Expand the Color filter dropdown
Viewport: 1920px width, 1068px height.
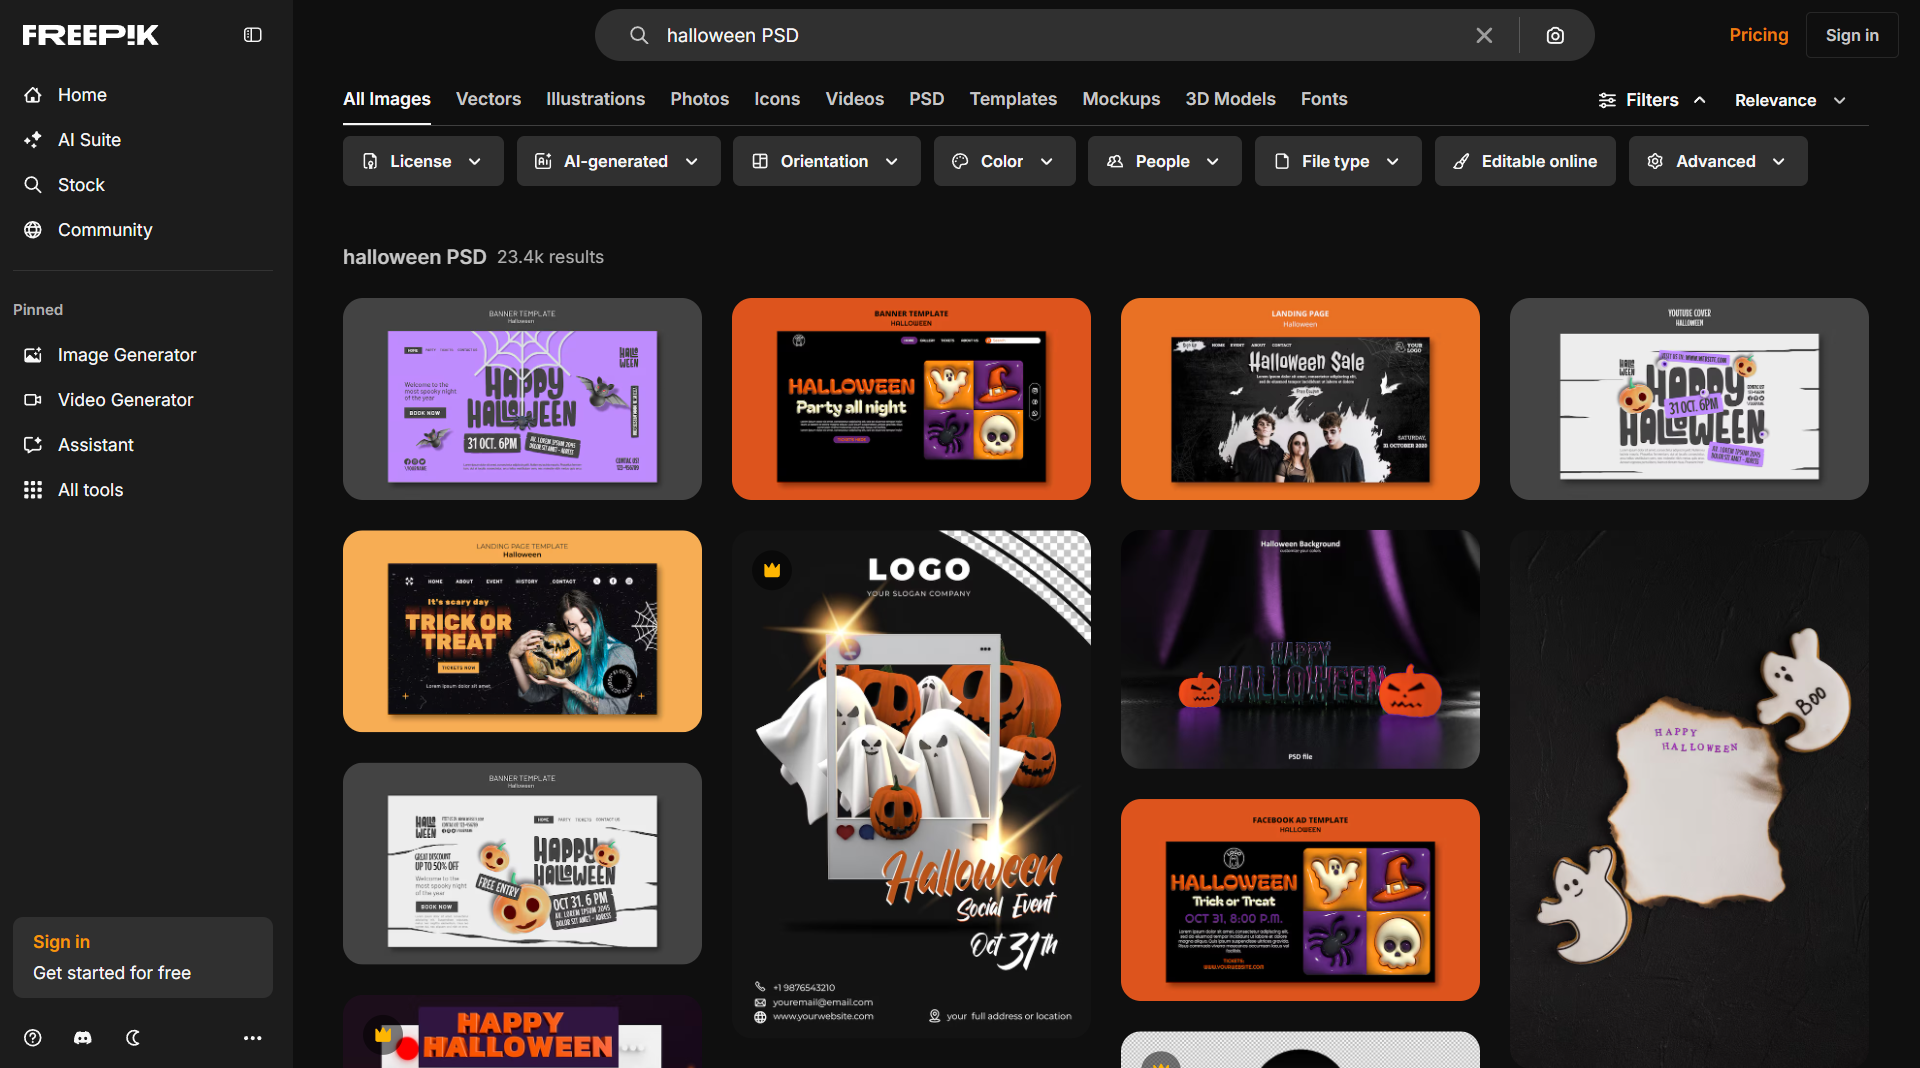(1005, 161)
